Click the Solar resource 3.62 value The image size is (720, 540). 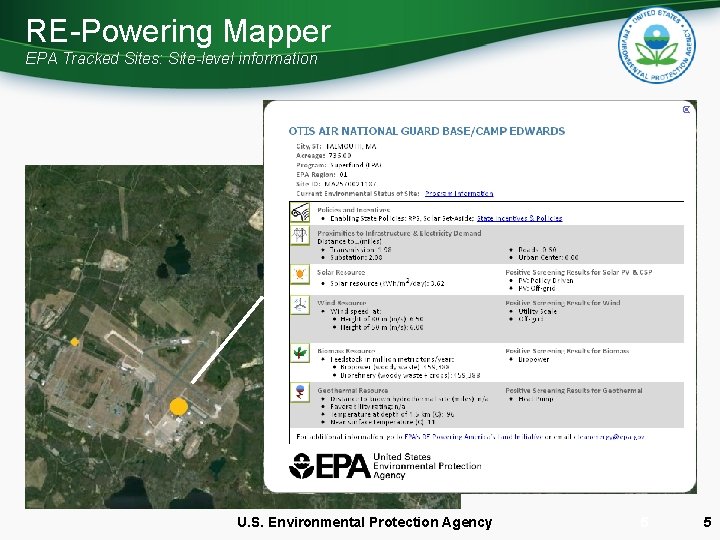coord(387,283)
